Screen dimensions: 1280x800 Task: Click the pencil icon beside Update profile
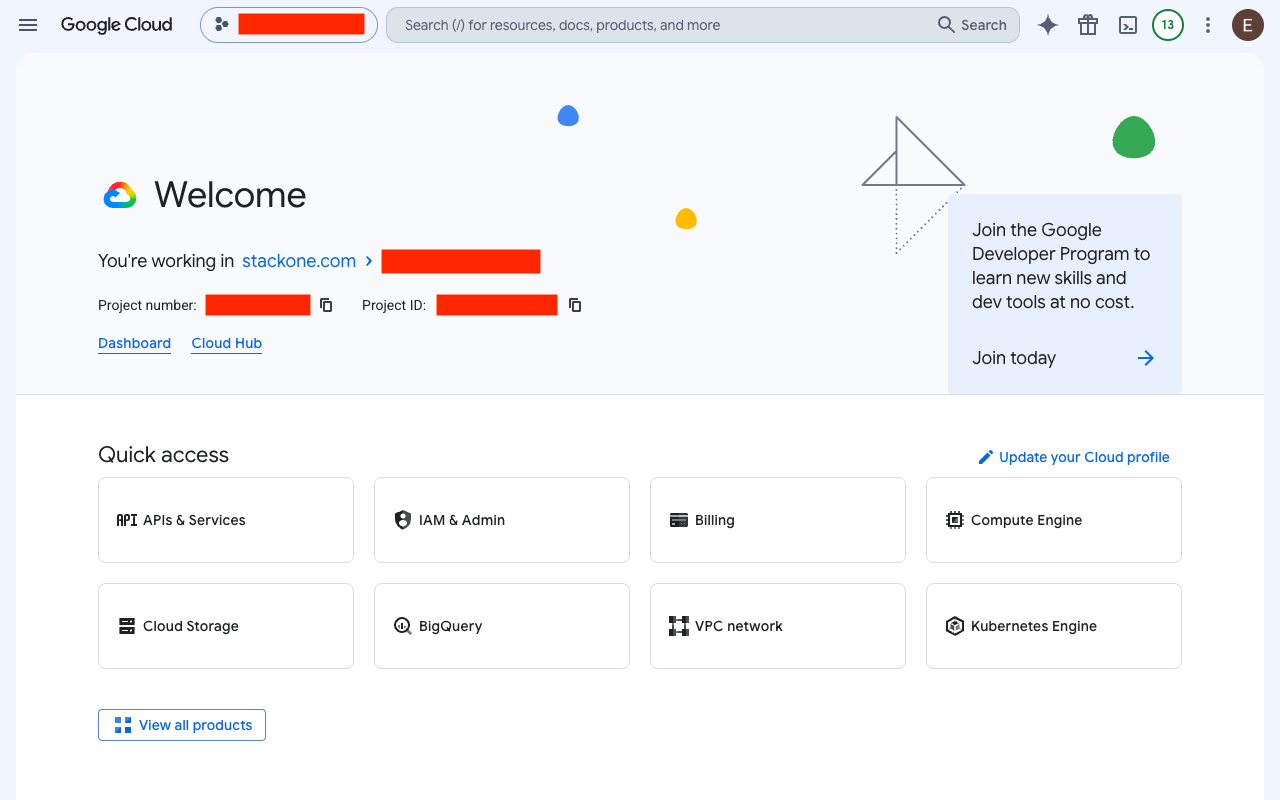pyautogui.click(x=986, y=457)
